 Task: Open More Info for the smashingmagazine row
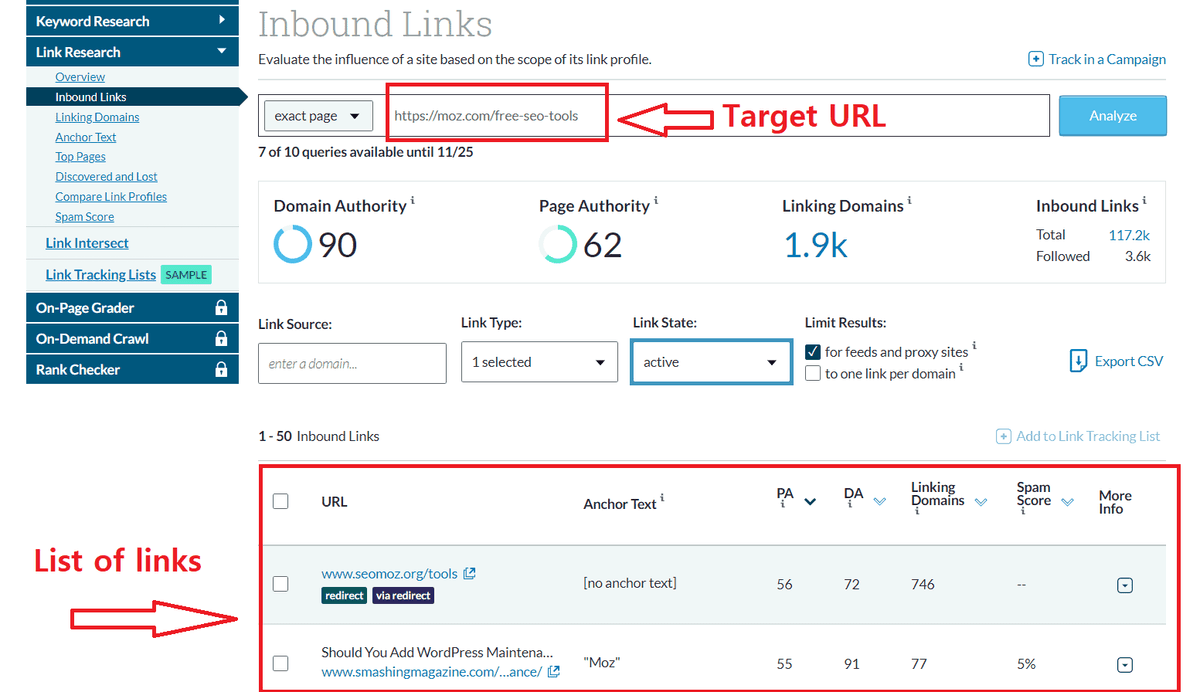1124,664
